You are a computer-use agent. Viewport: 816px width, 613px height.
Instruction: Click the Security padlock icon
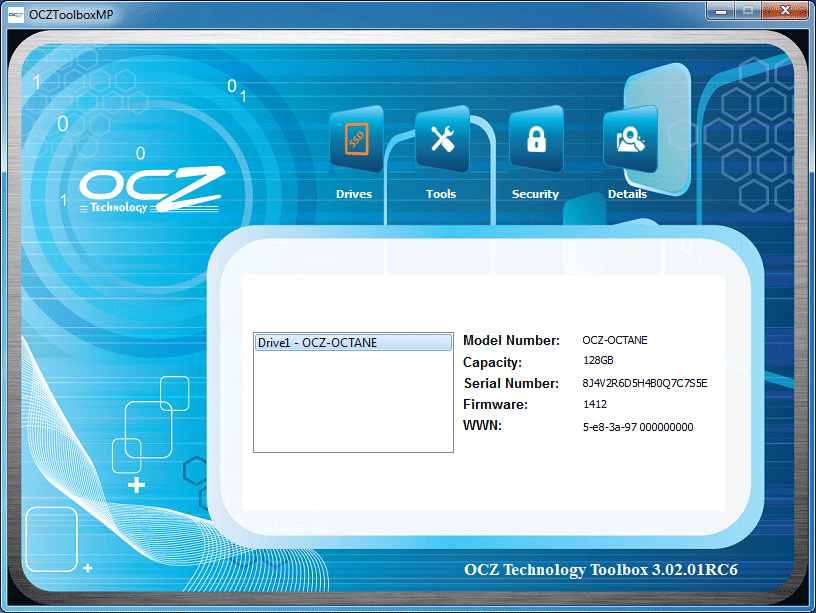point(535,140)
